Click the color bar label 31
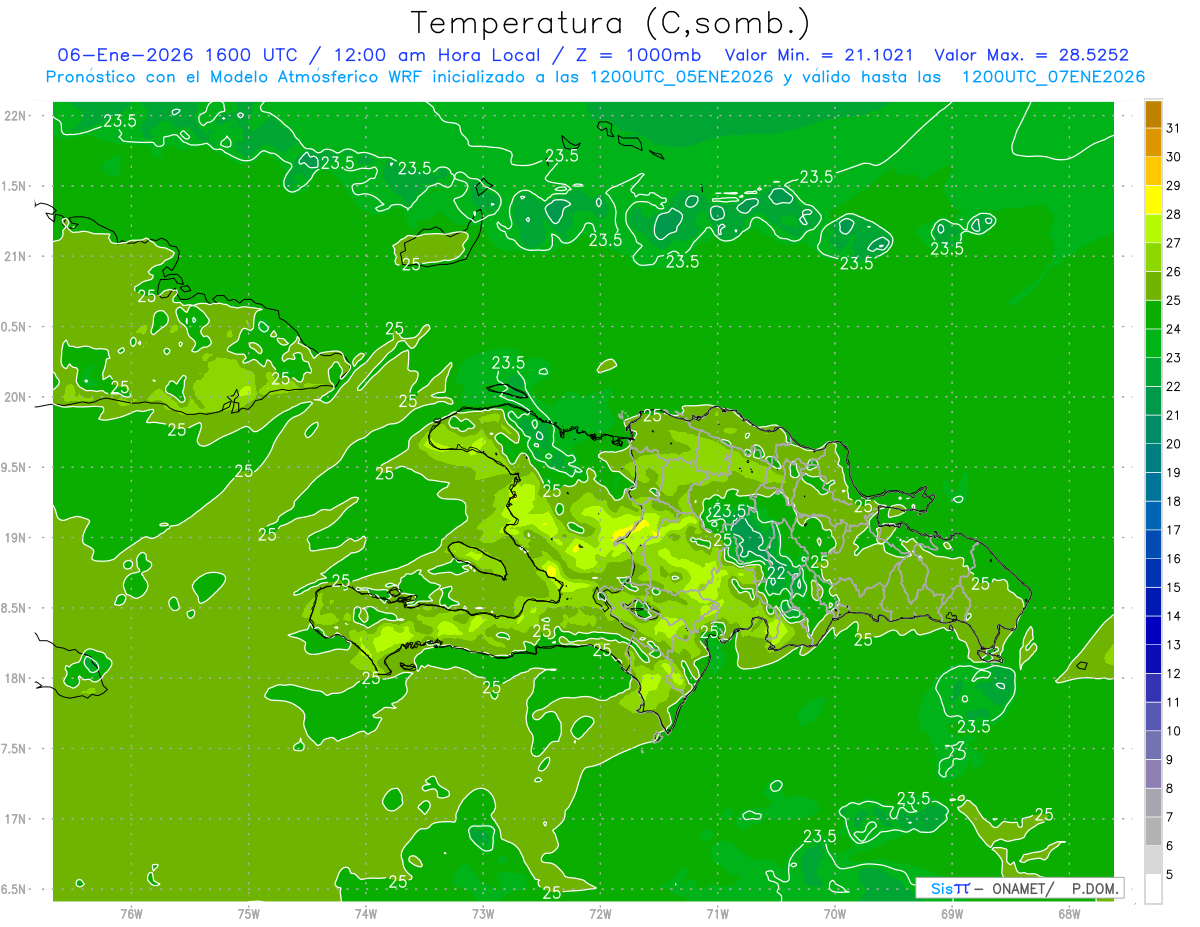Screen dimensions: 1200x927 point(1174,128)
